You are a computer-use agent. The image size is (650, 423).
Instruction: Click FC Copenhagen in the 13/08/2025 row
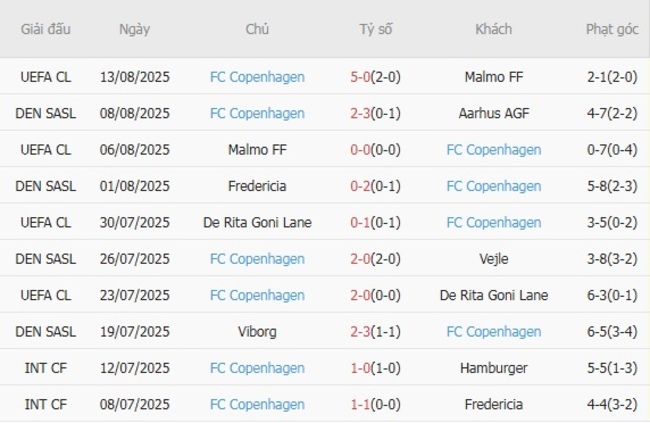(257, 77)
